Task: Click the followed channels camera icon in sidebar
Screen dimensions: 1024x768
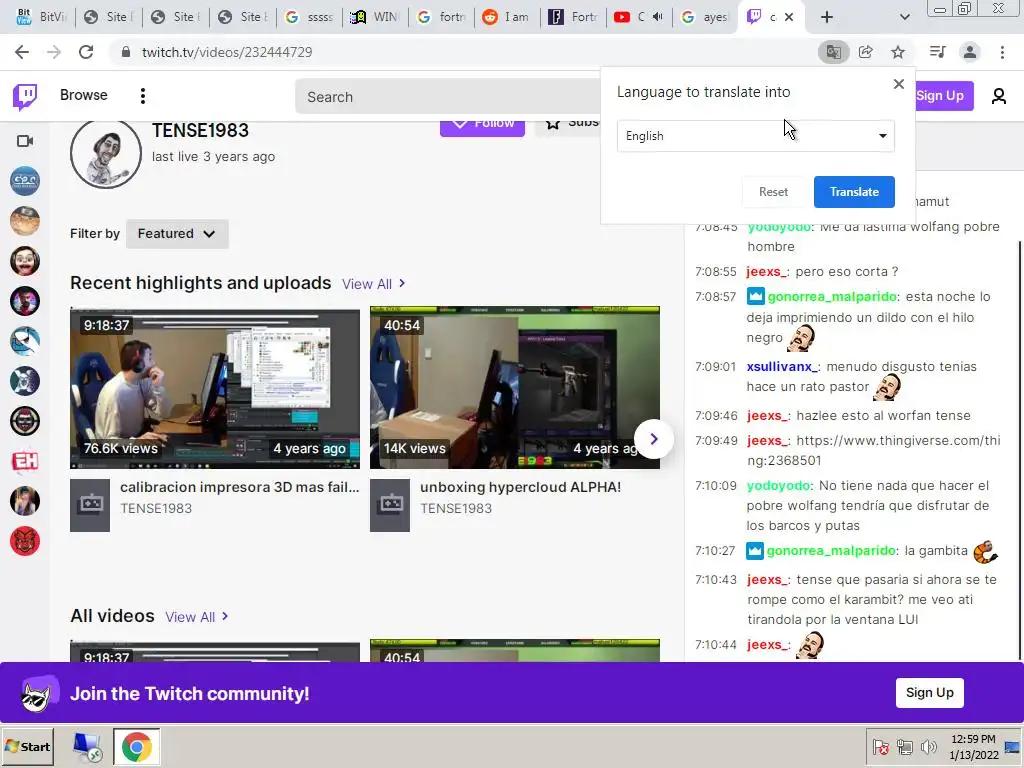Action: (25, 141)
